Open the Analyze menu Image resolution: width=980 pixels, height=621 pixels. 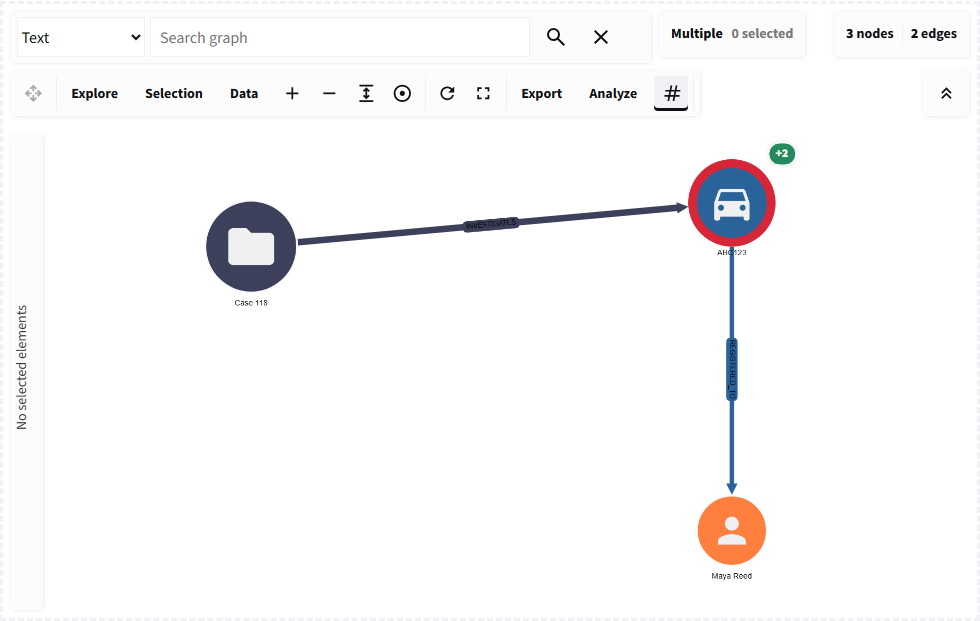point(612,94)
